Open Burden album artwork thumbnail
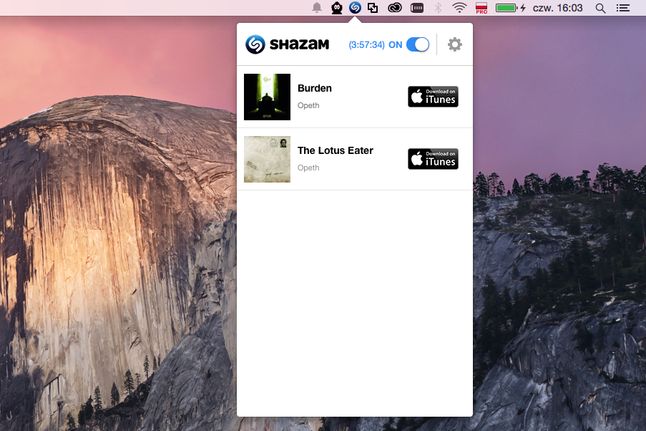The height and width of the screenshot is (431, 646). point(267,97)
